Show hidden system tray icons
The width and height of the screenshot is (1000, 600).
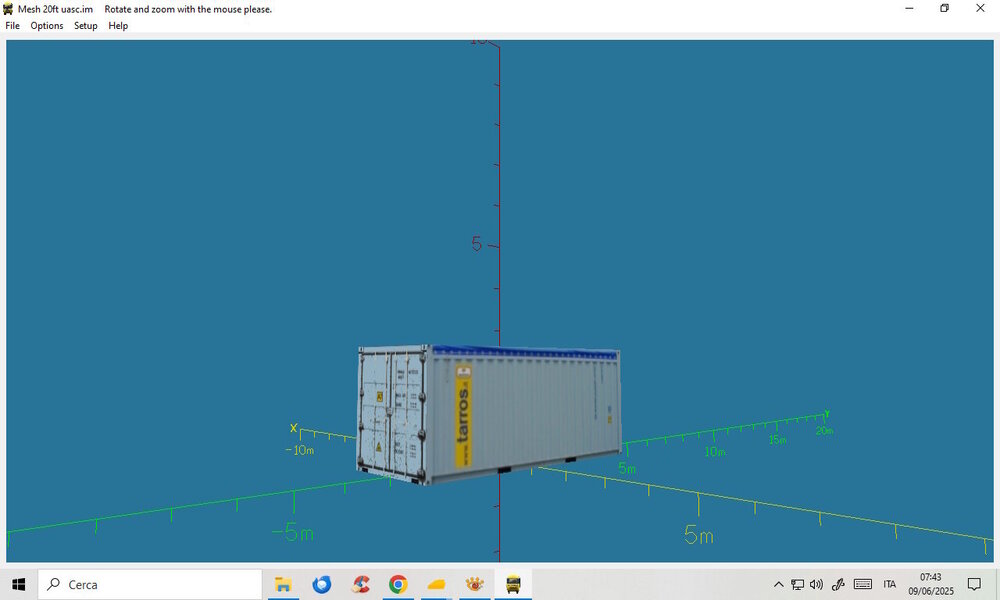point(778,584)
